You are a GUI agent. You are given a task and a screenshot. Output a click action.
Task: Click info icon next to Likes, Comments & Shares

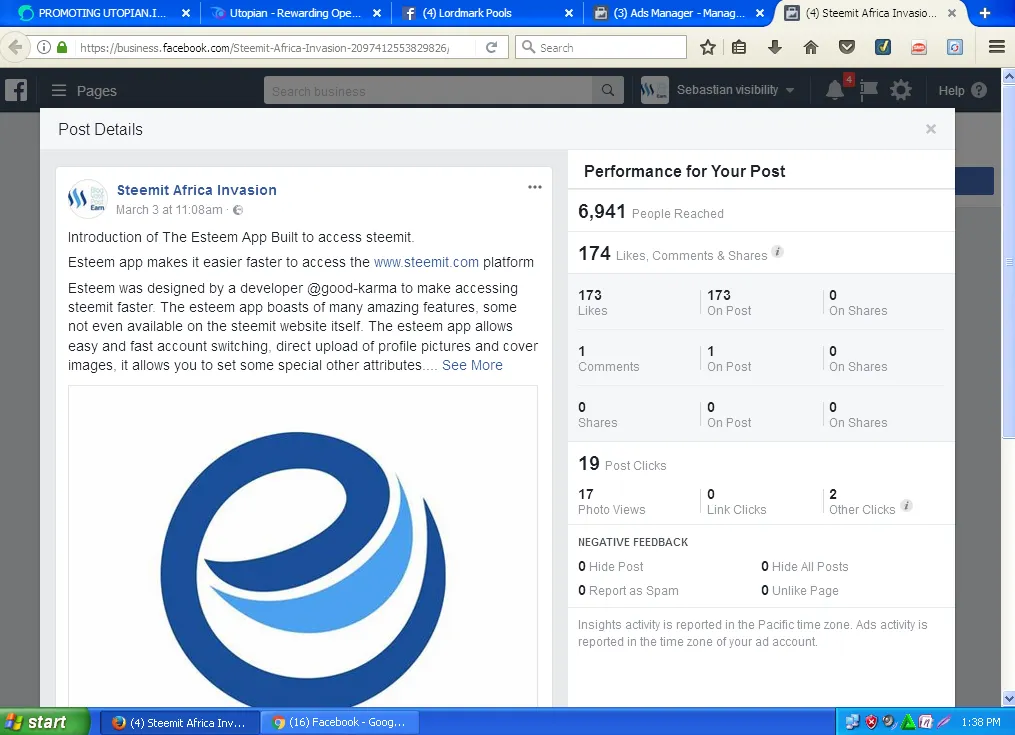click(778, 253)
